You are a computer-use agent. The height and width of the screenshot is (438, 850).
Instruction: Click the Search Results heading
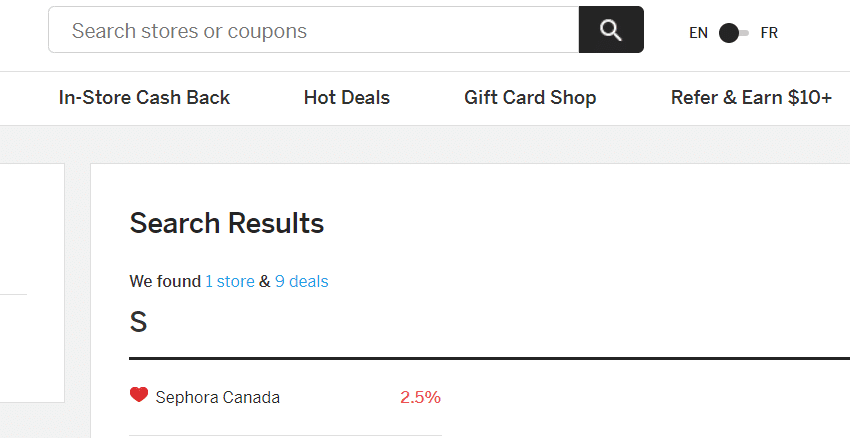coord(227,223)
